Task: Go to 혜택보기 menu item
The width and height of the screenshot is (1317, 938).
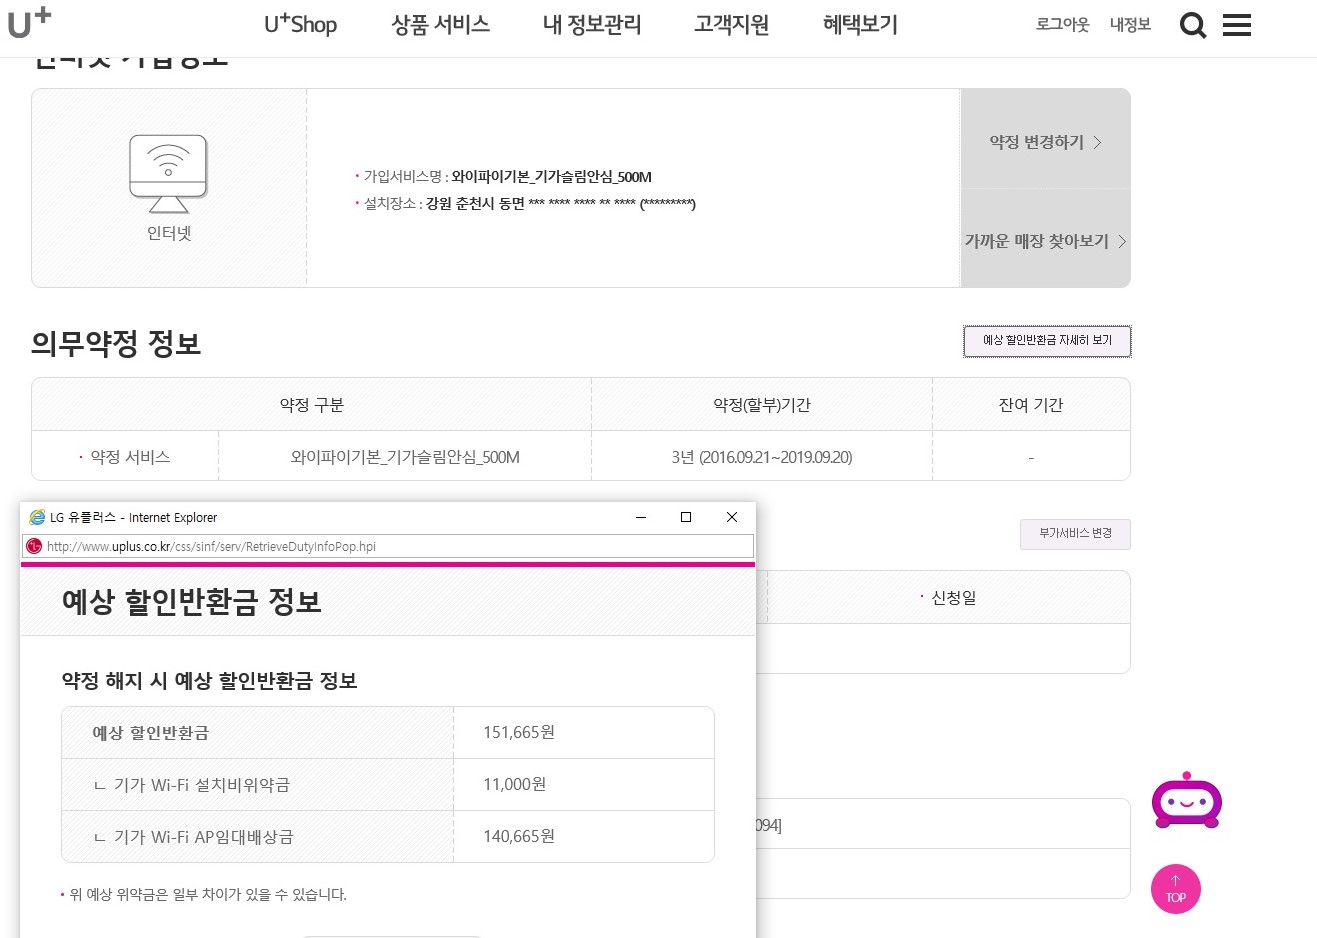Action: (x=860, y=25)
